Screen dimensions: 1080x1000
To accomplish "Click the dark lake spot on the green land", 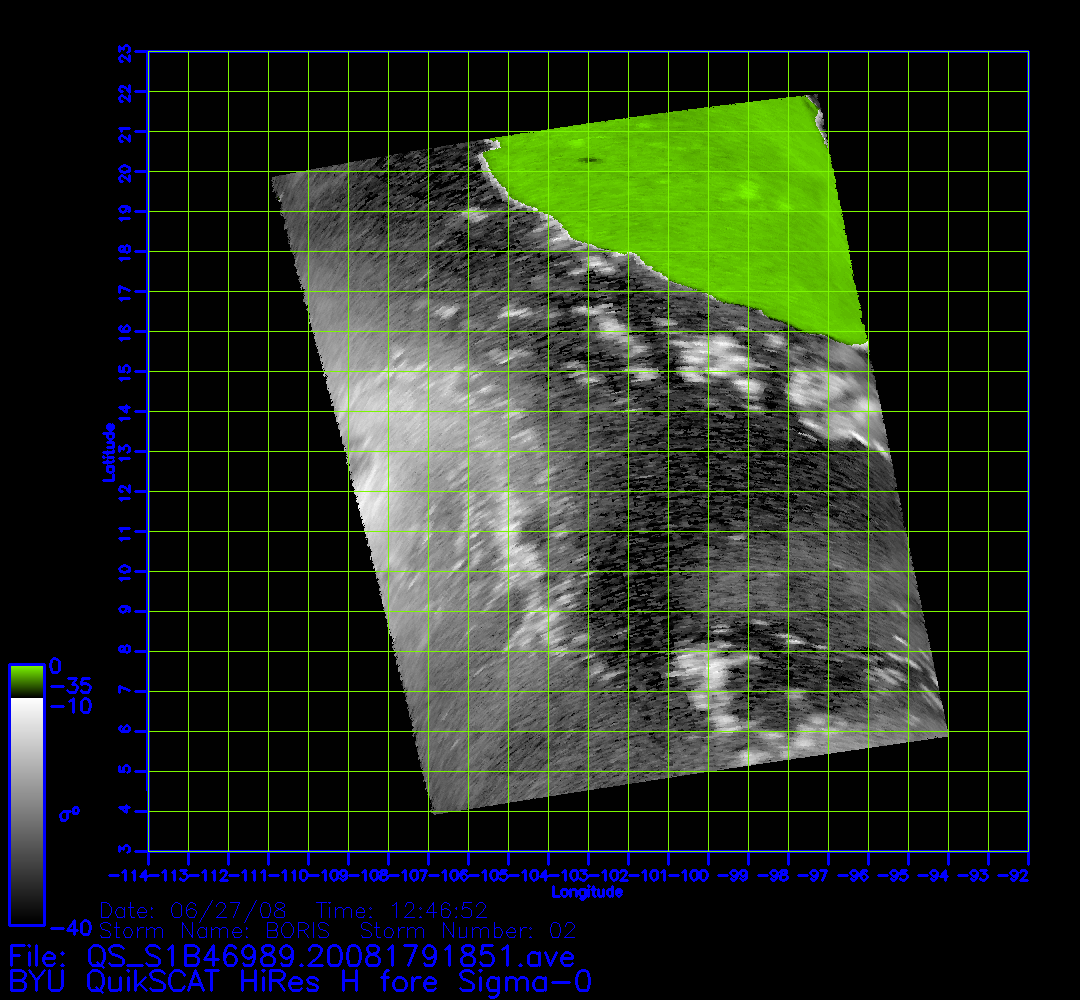I will point(588,160).
